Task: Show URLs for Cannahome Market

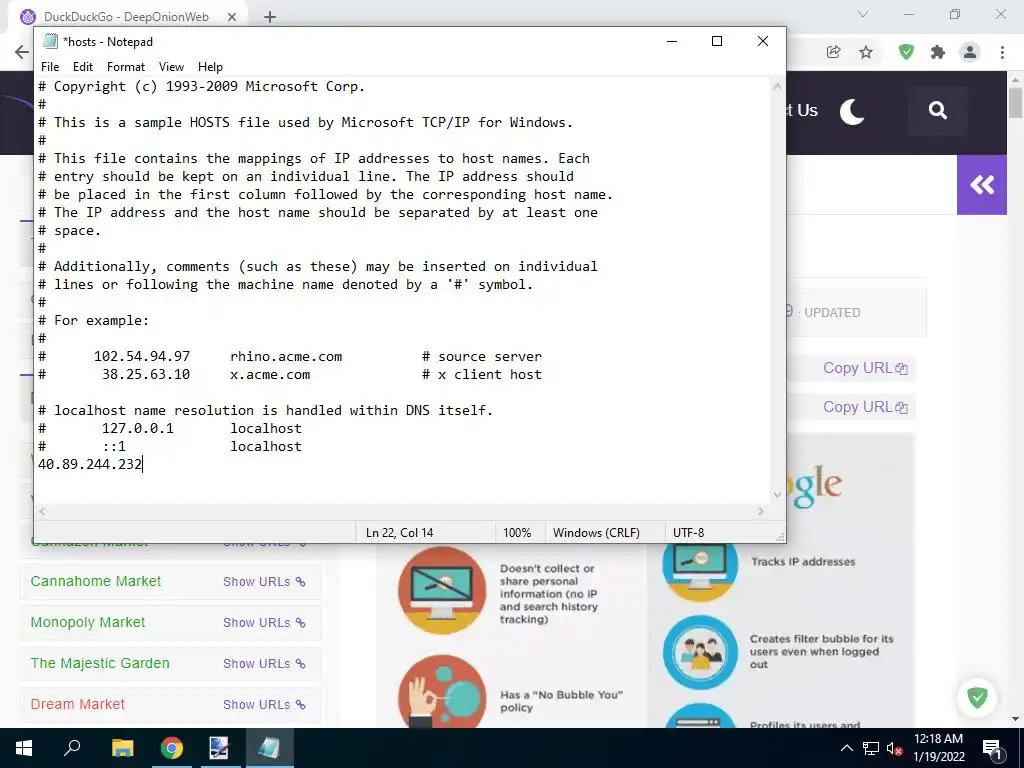Action: [264, 582]
